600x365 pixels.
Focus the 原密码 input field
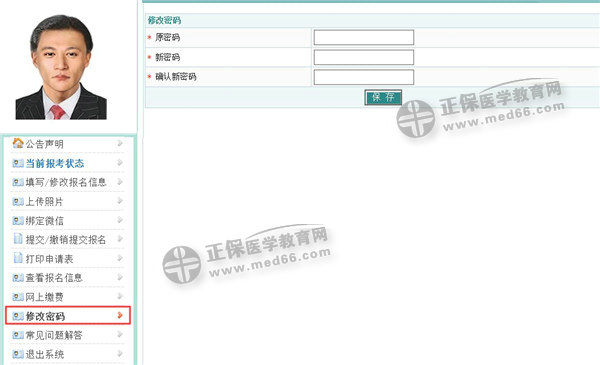point(364,37)
